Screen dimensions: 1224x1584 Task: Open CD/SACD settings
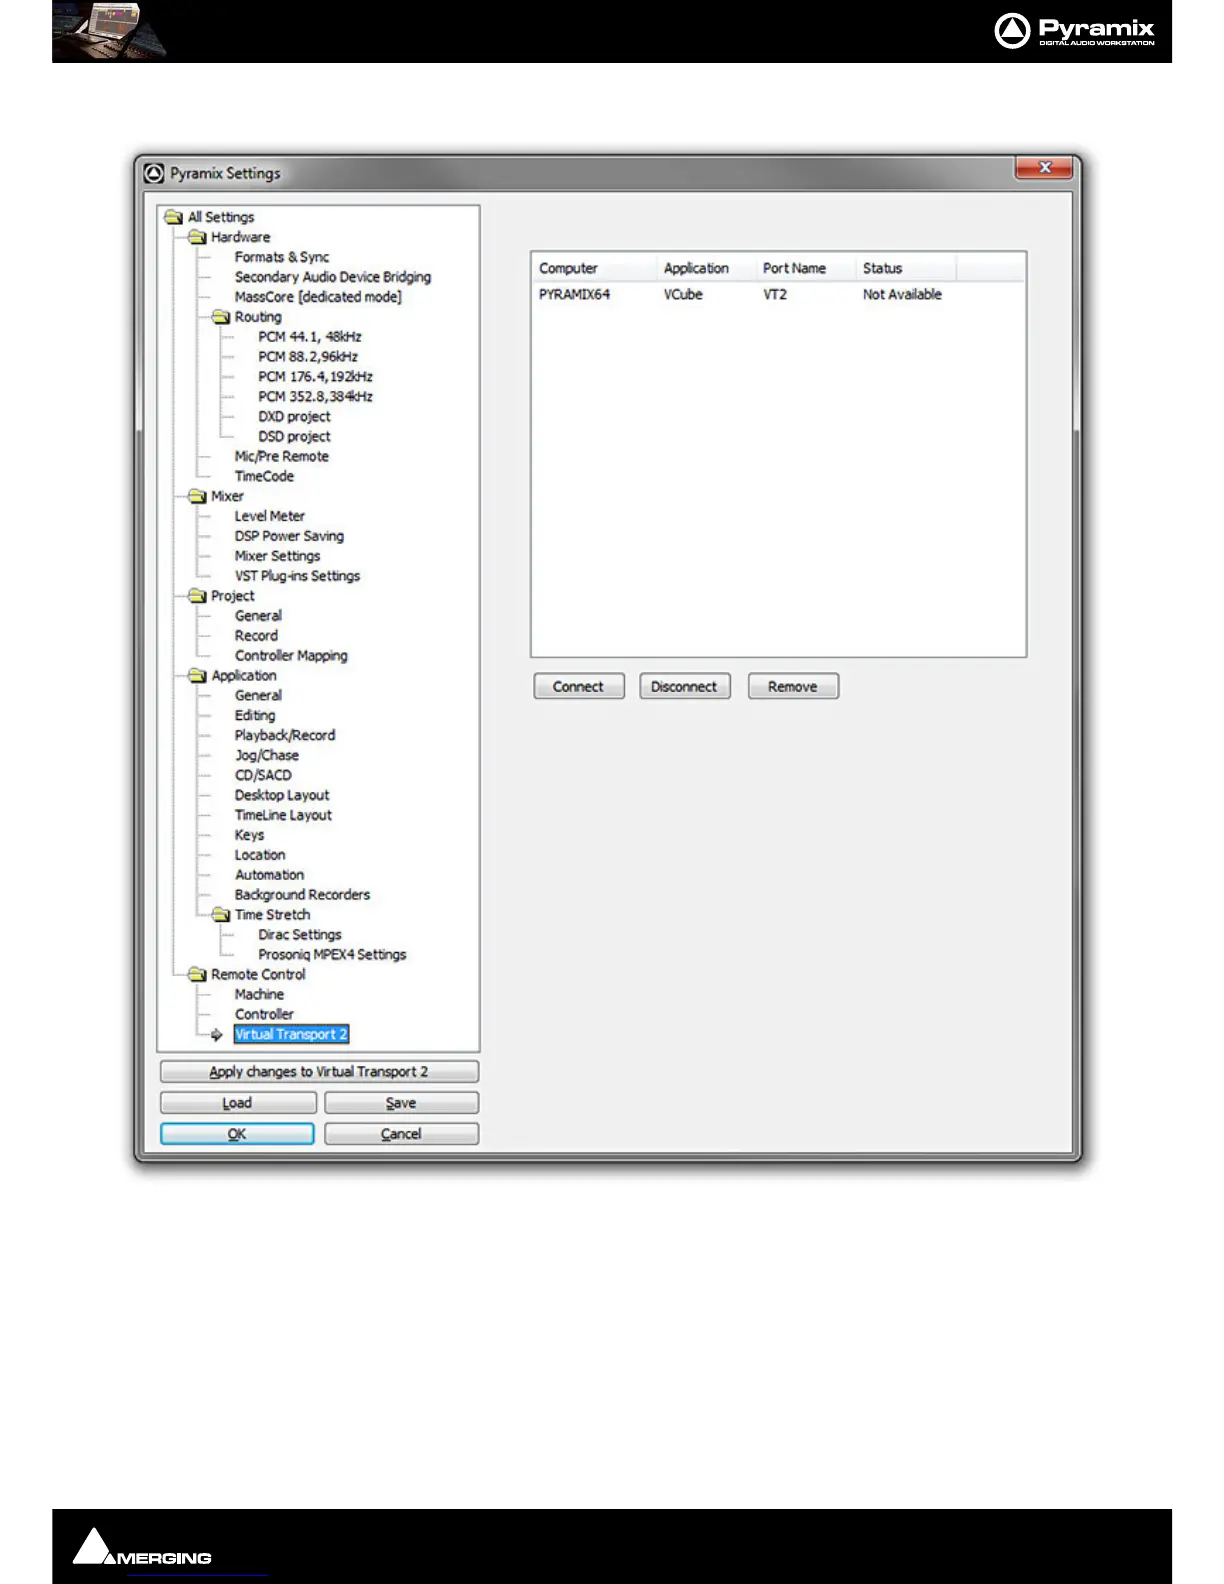(x=263, y=775)
